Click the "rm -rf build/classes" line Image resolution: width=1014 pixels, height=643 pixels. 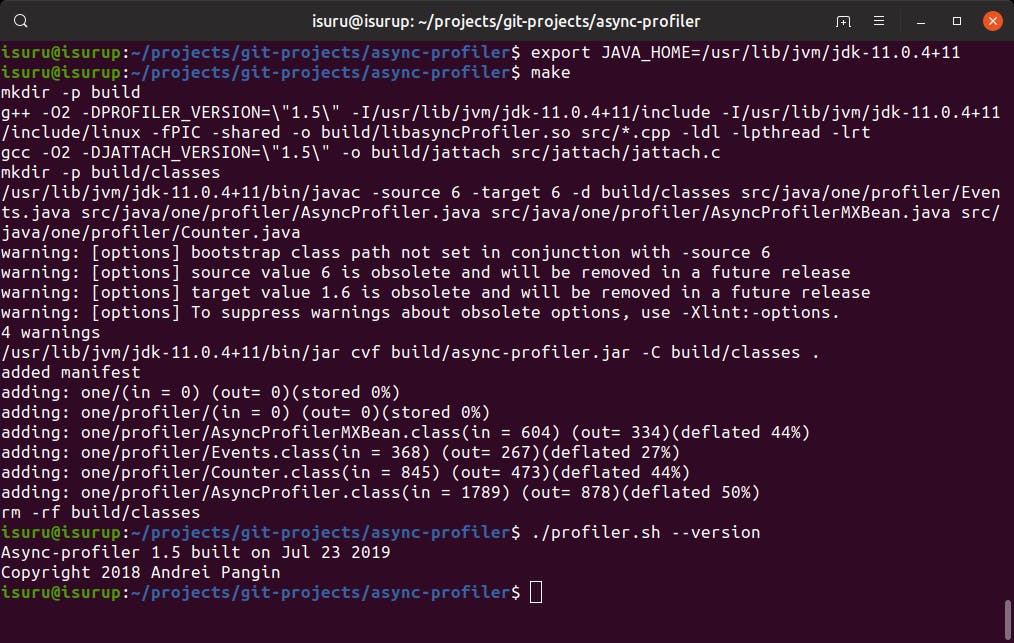tap(101, 512)
